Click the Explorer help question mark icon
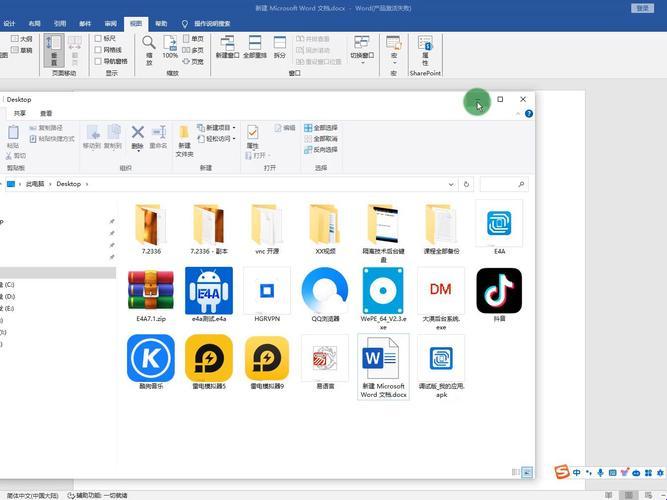 tap(529, 114)
